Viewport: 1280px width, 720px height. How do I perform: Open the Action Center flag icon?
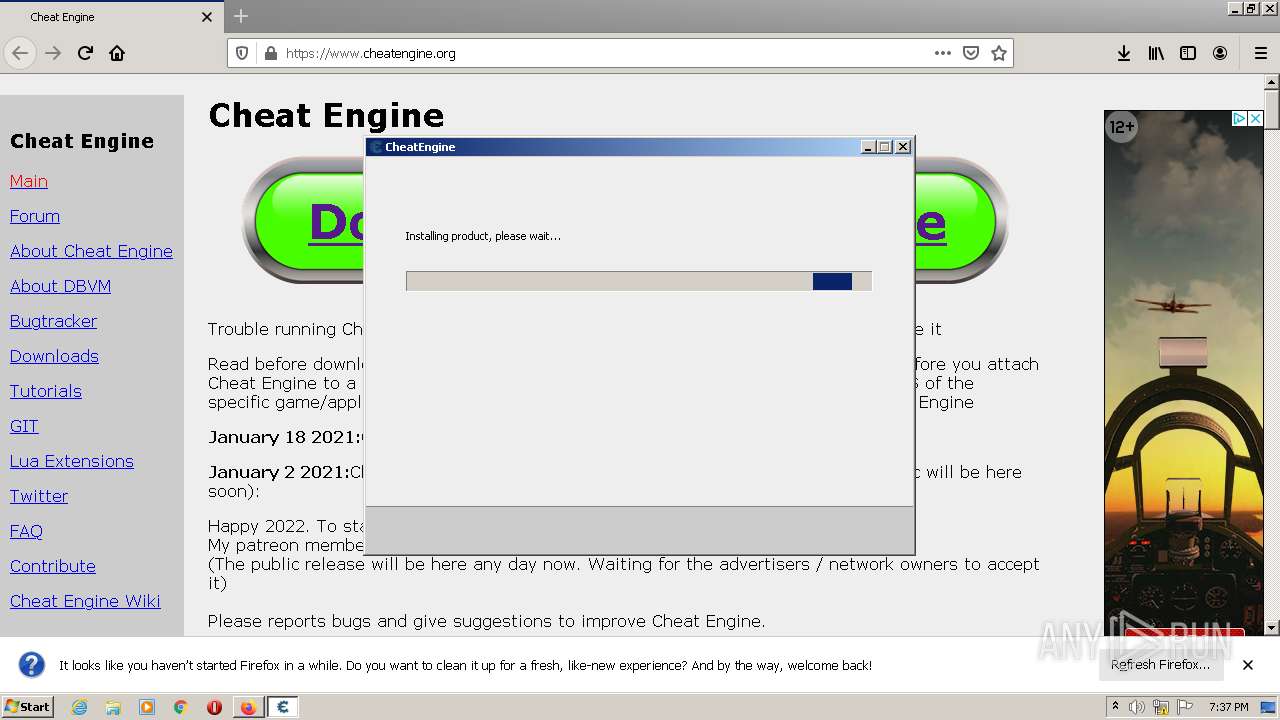point(1185,707)
